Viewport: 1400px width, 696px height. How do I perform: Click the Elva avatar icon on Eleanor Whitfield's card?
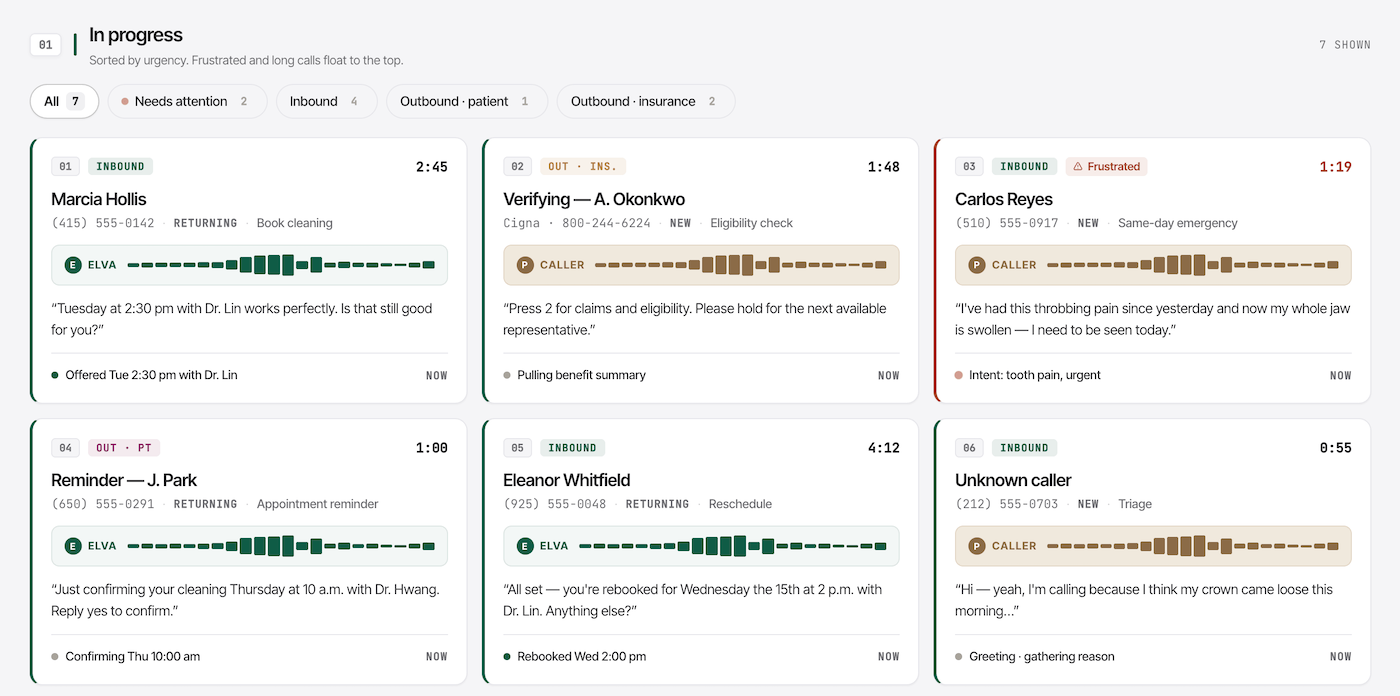tap(525, 546)
